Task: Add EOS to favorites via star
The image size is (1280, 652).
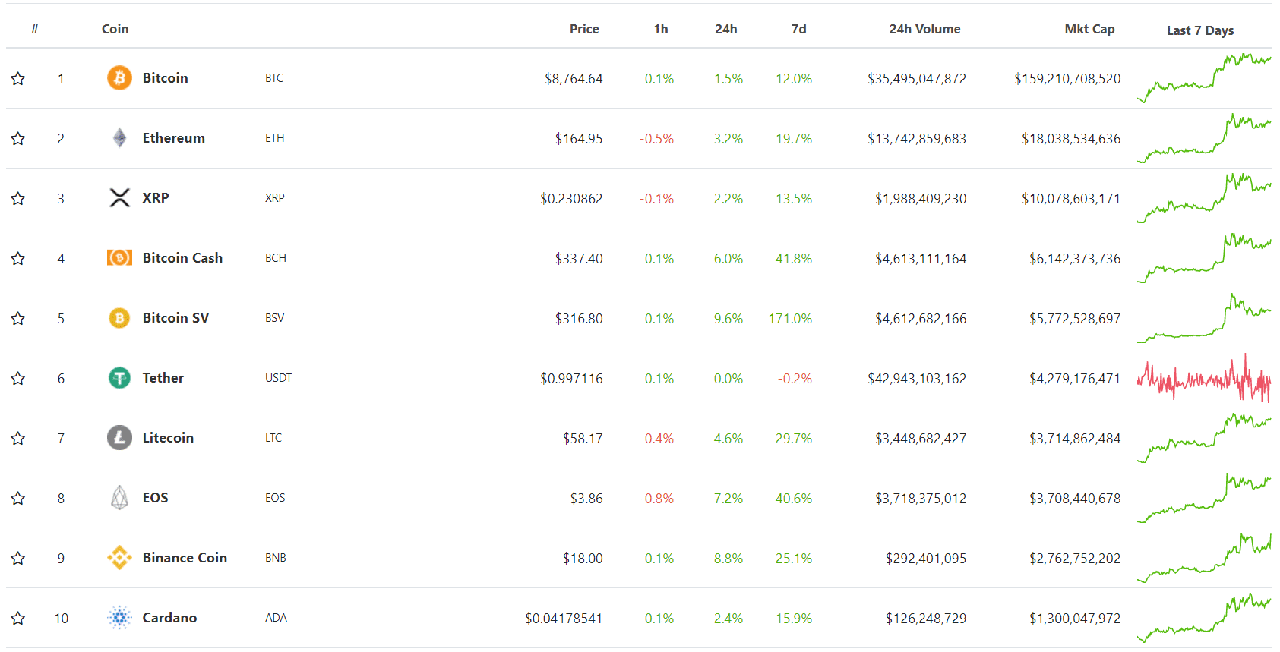Action: (x=18, y=498)
